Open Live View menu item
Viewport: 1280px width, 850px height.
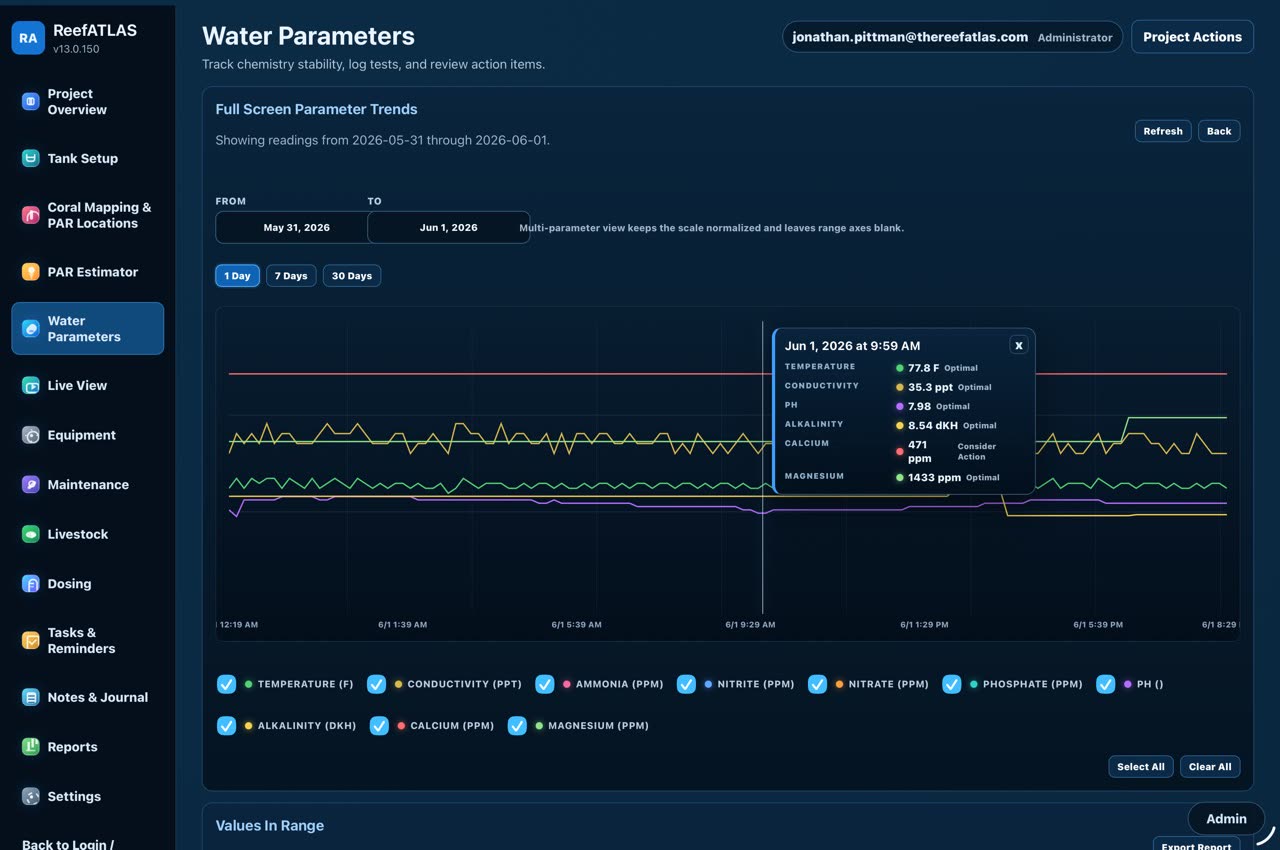click(88, 385)
